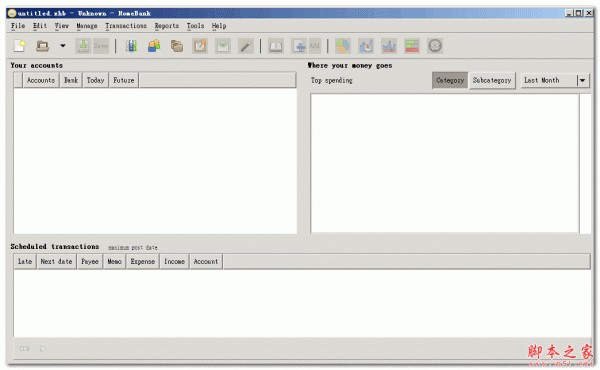Screen dimensions: 600x370
Task: Click the Bank column header
Action: tap(71, 80)
